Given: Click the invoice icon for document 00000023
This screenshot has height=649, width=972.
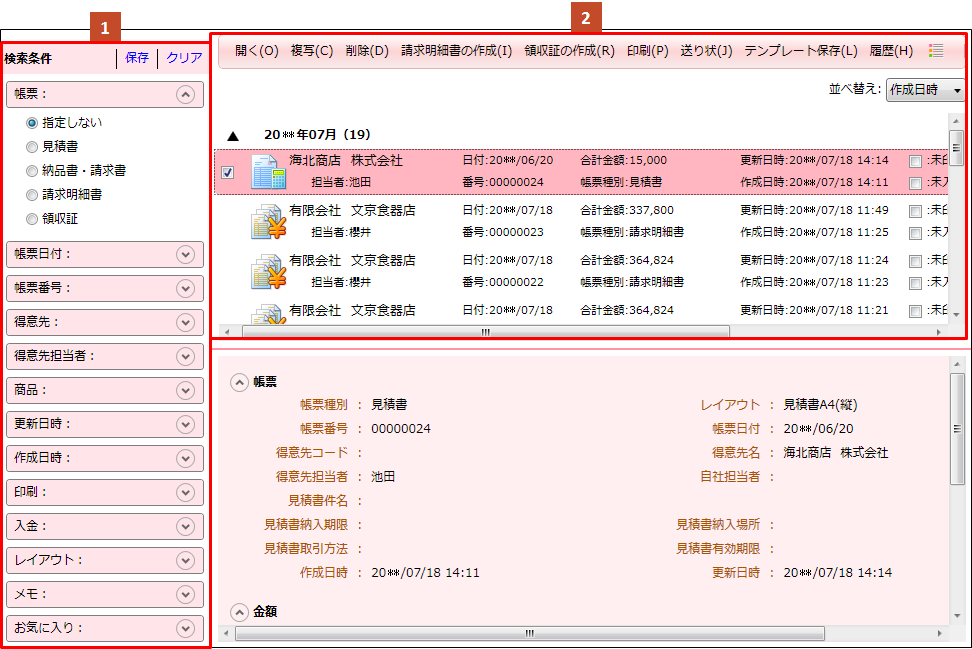Looking at the screenshot, I should point(267,221).
